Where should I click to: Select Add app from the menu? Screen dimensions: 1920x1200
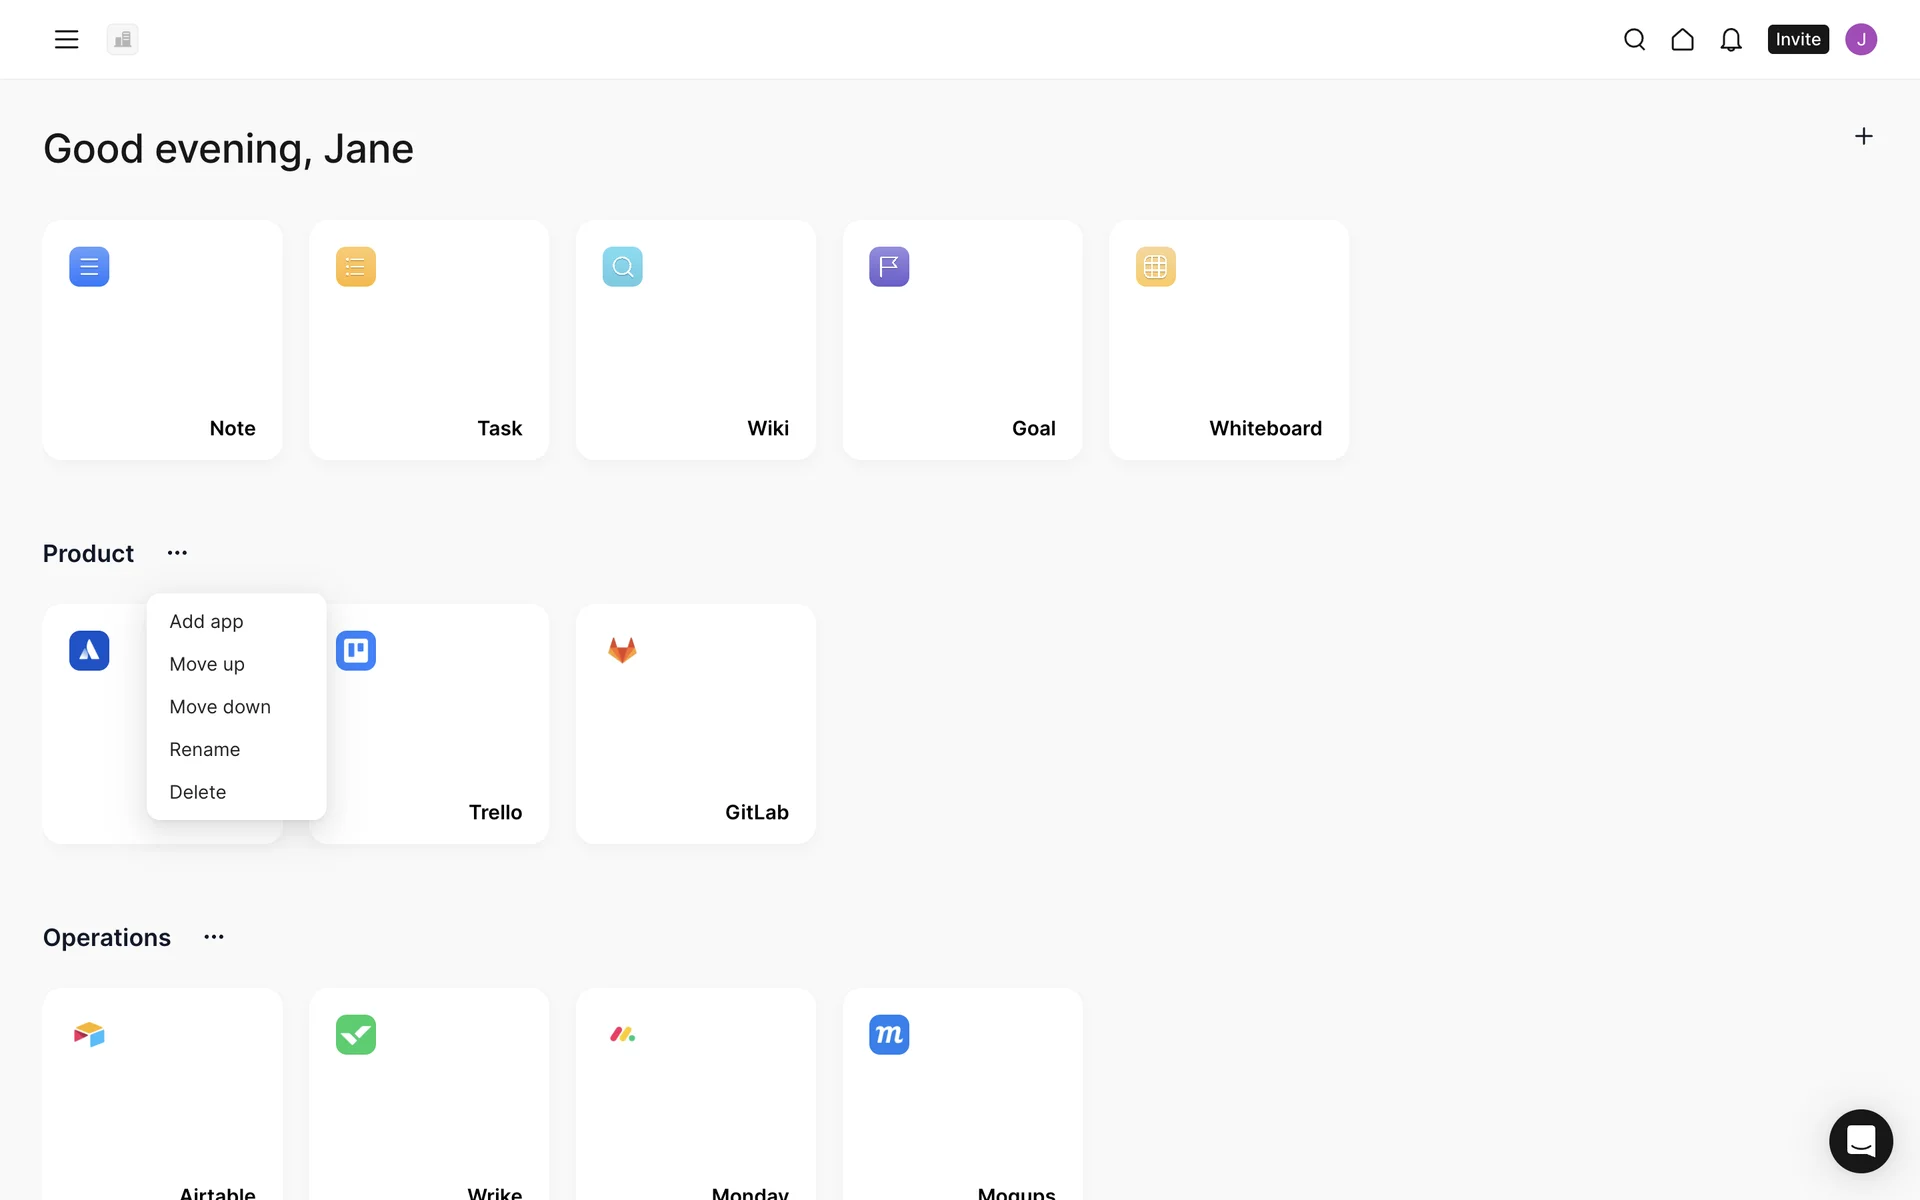tap(206, 621)
